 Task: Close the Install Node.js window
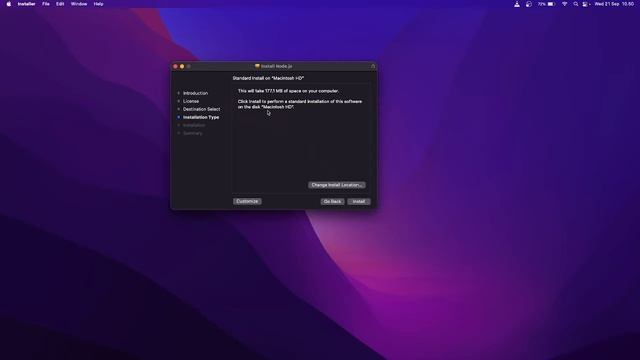pos(176,66)
